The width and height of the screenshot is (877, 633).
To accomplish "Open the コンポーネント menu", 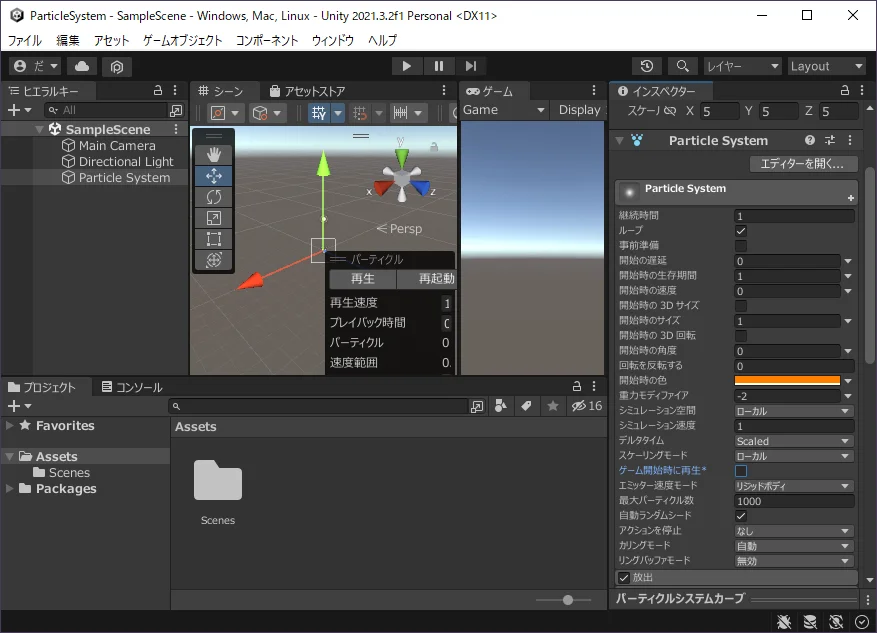I will 267,40.
